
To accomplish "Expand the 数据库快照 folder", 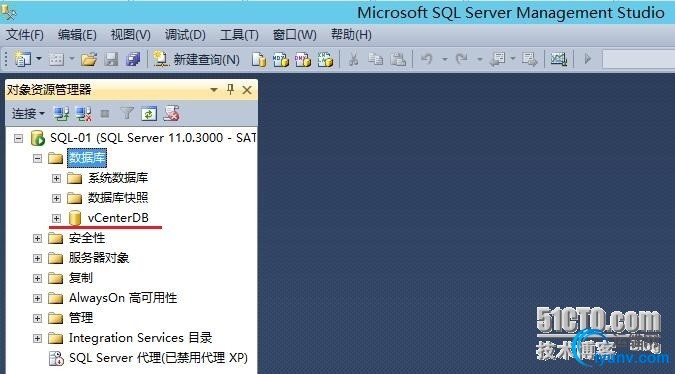I will pyautogui.click(x=56, y=198).
